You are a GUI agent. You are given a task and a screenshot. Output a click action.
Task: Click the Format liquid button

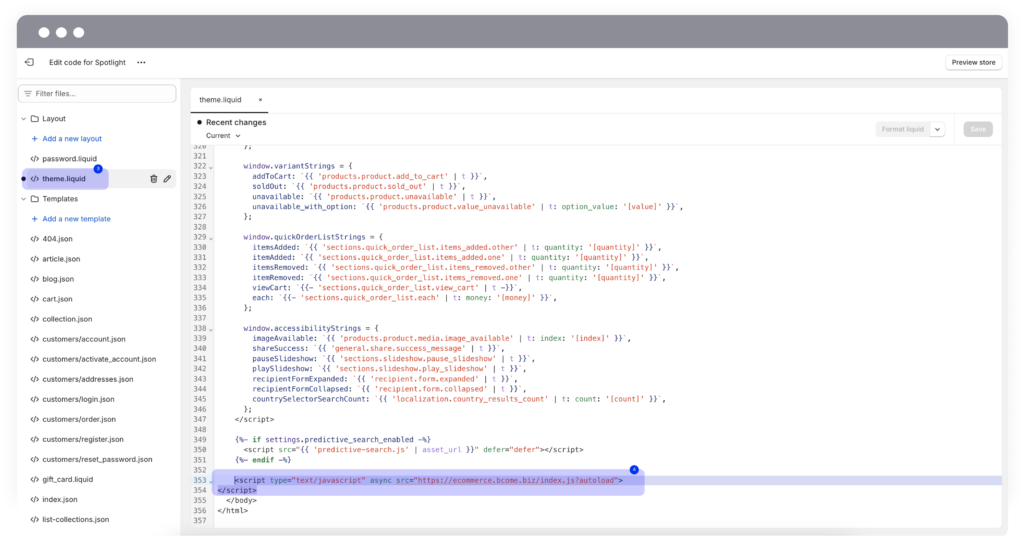903,129
